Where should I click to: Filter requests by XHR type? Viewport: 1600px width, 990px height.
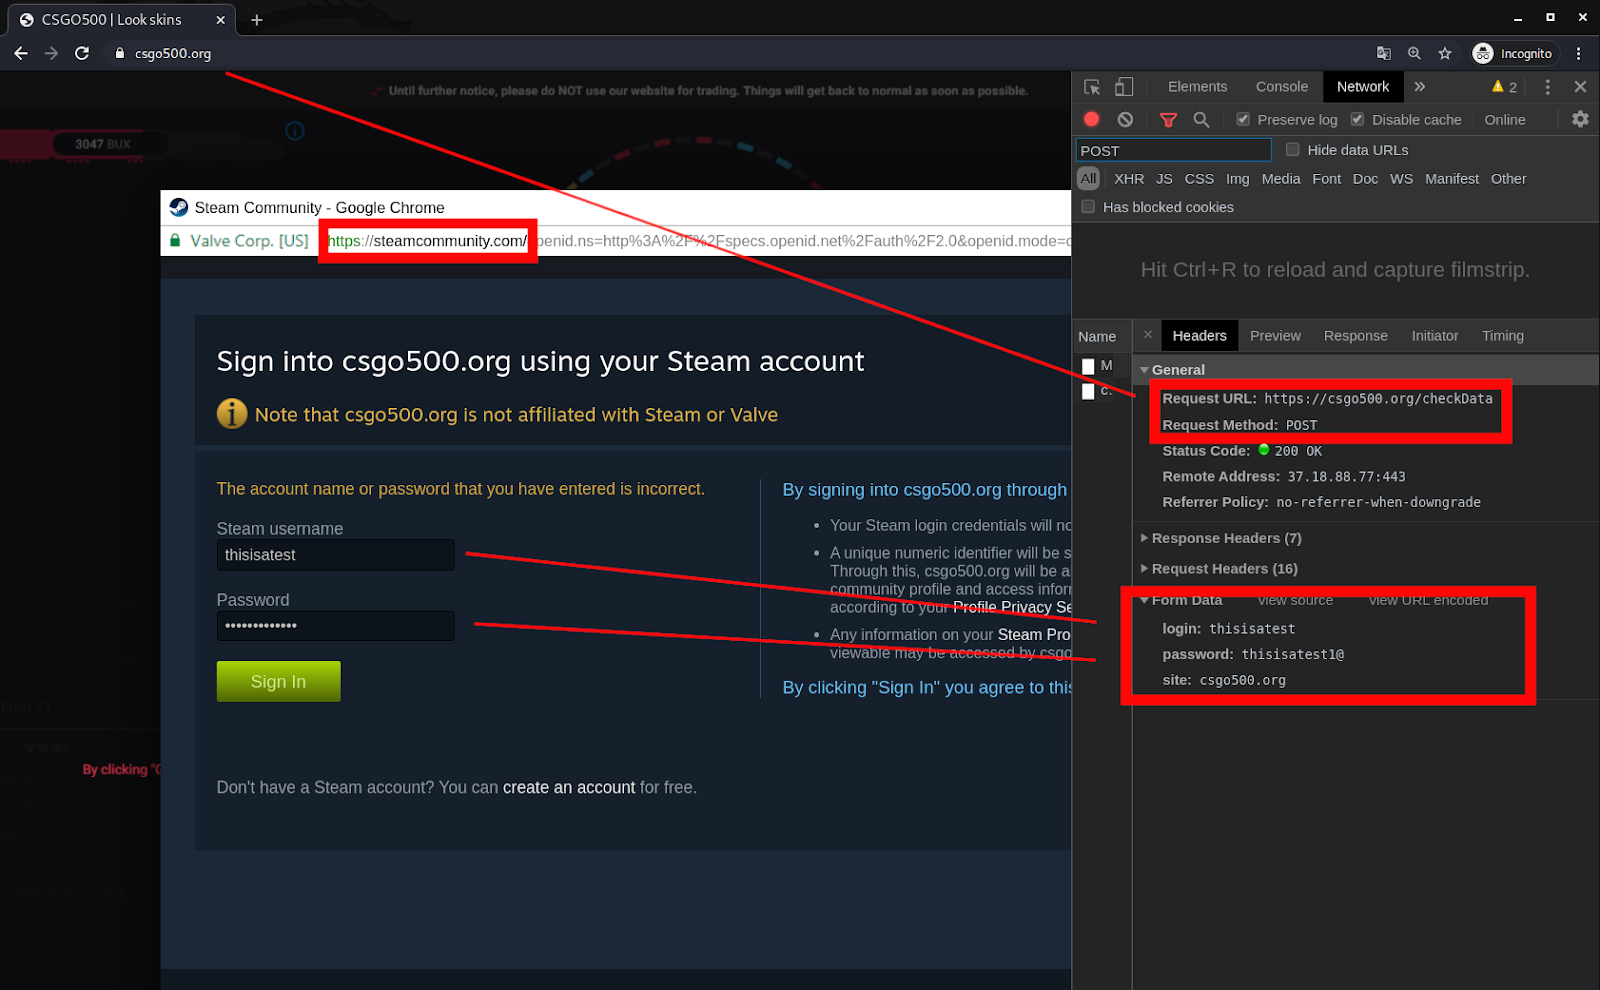[x=1129, y=179]
